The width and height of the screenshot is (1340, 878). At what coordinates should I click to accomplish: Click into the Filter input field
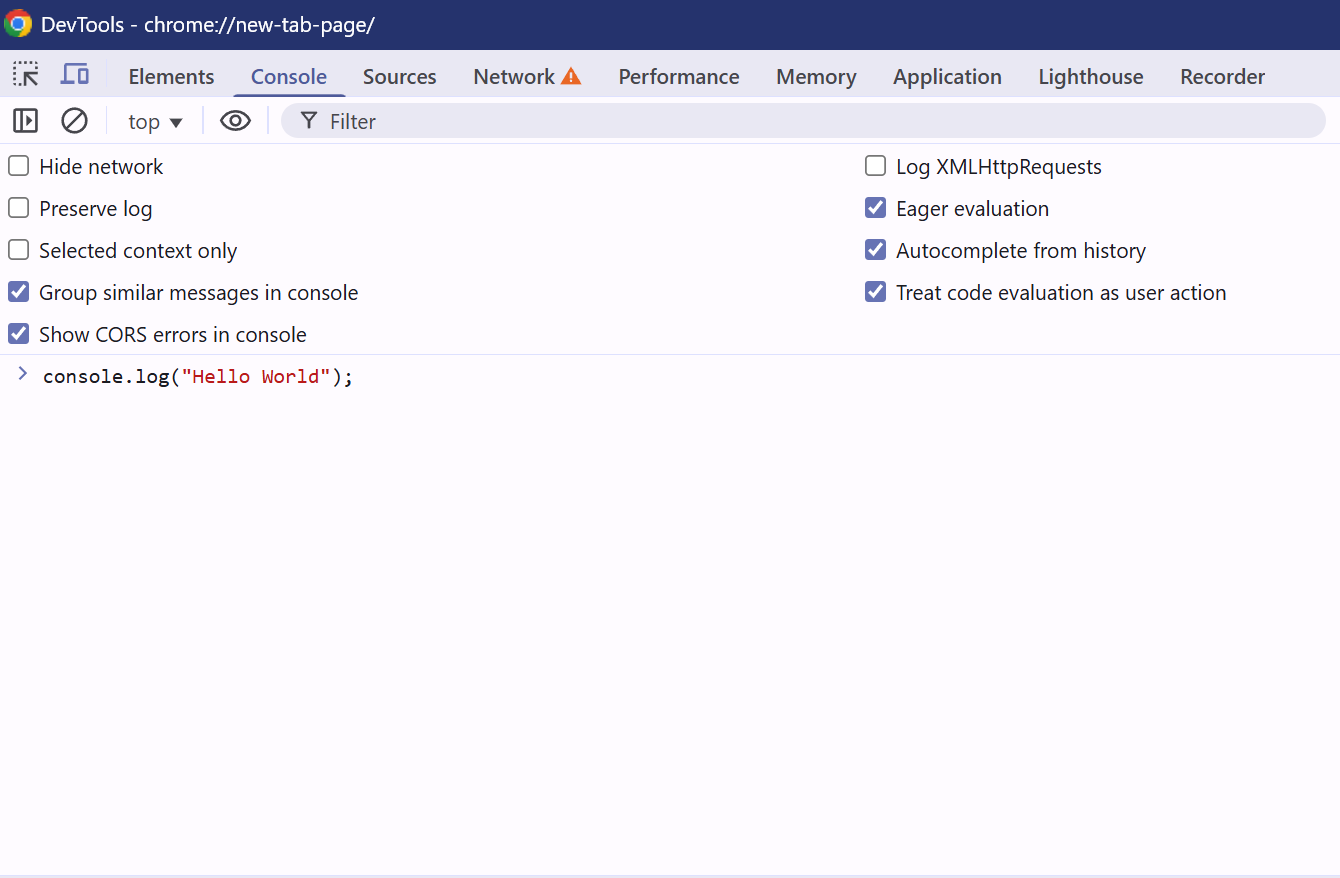[x=803, y=121]
